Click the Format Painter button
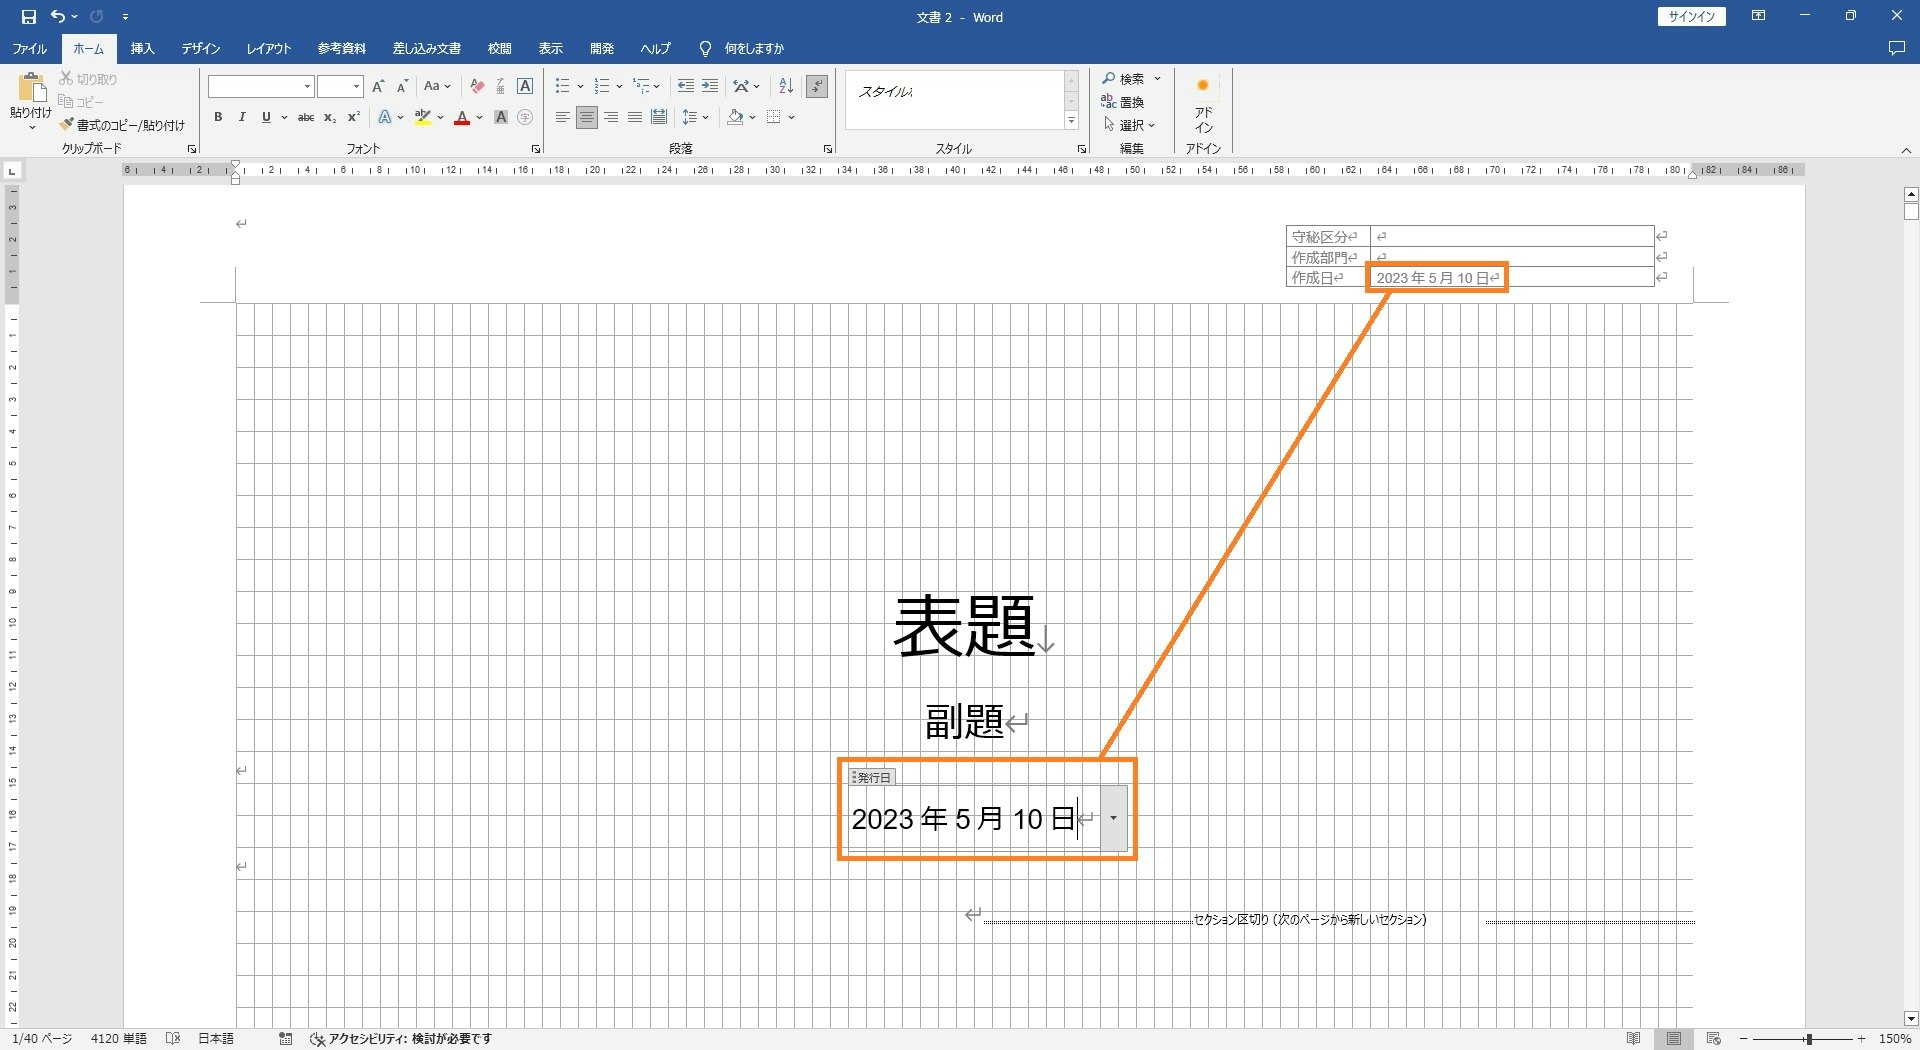The image size is (1920, 1050). 121,125
